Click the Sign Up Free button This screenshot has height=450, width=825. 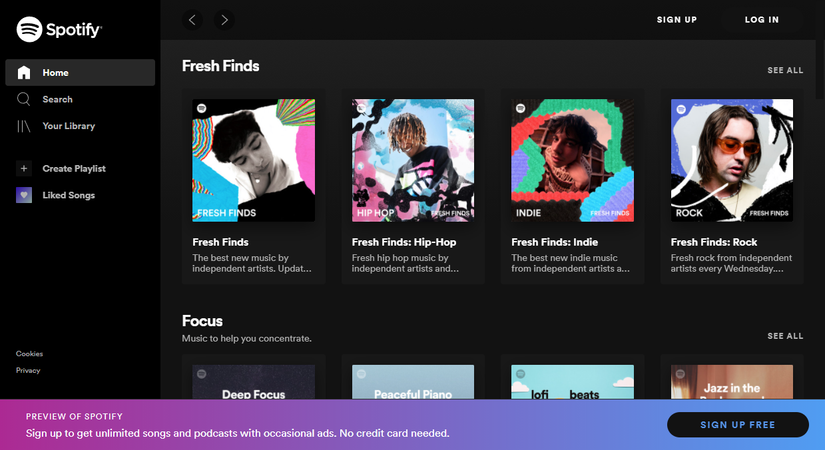pyautogui.click(x=737, y=425)
